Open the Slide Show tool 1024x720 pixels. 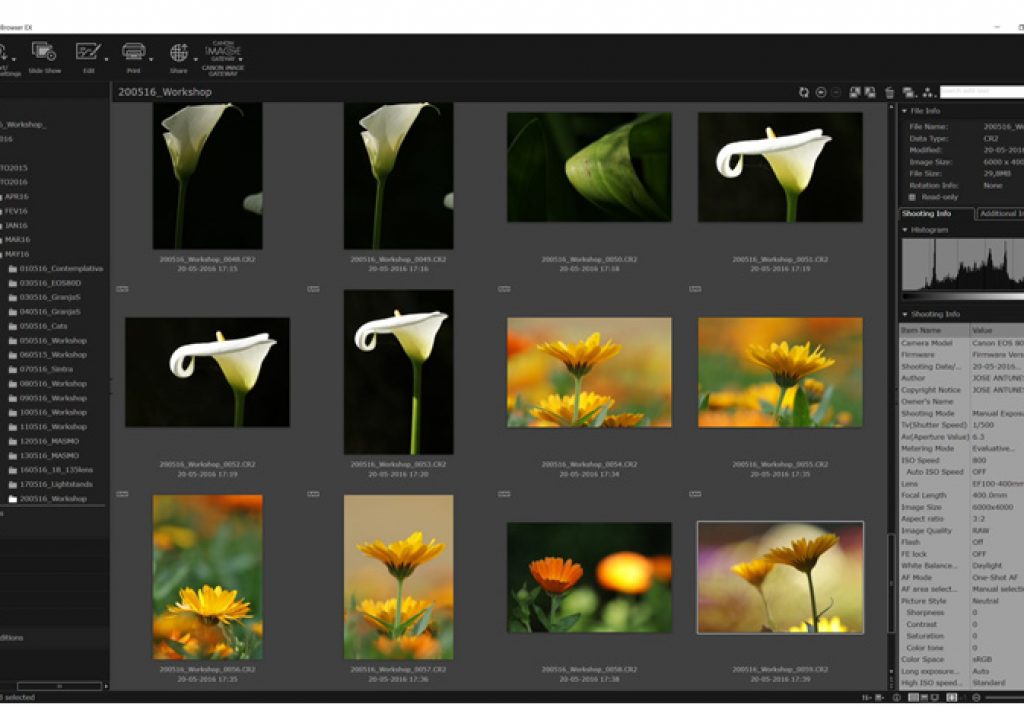pyautogui.click(x=44, y=57)
